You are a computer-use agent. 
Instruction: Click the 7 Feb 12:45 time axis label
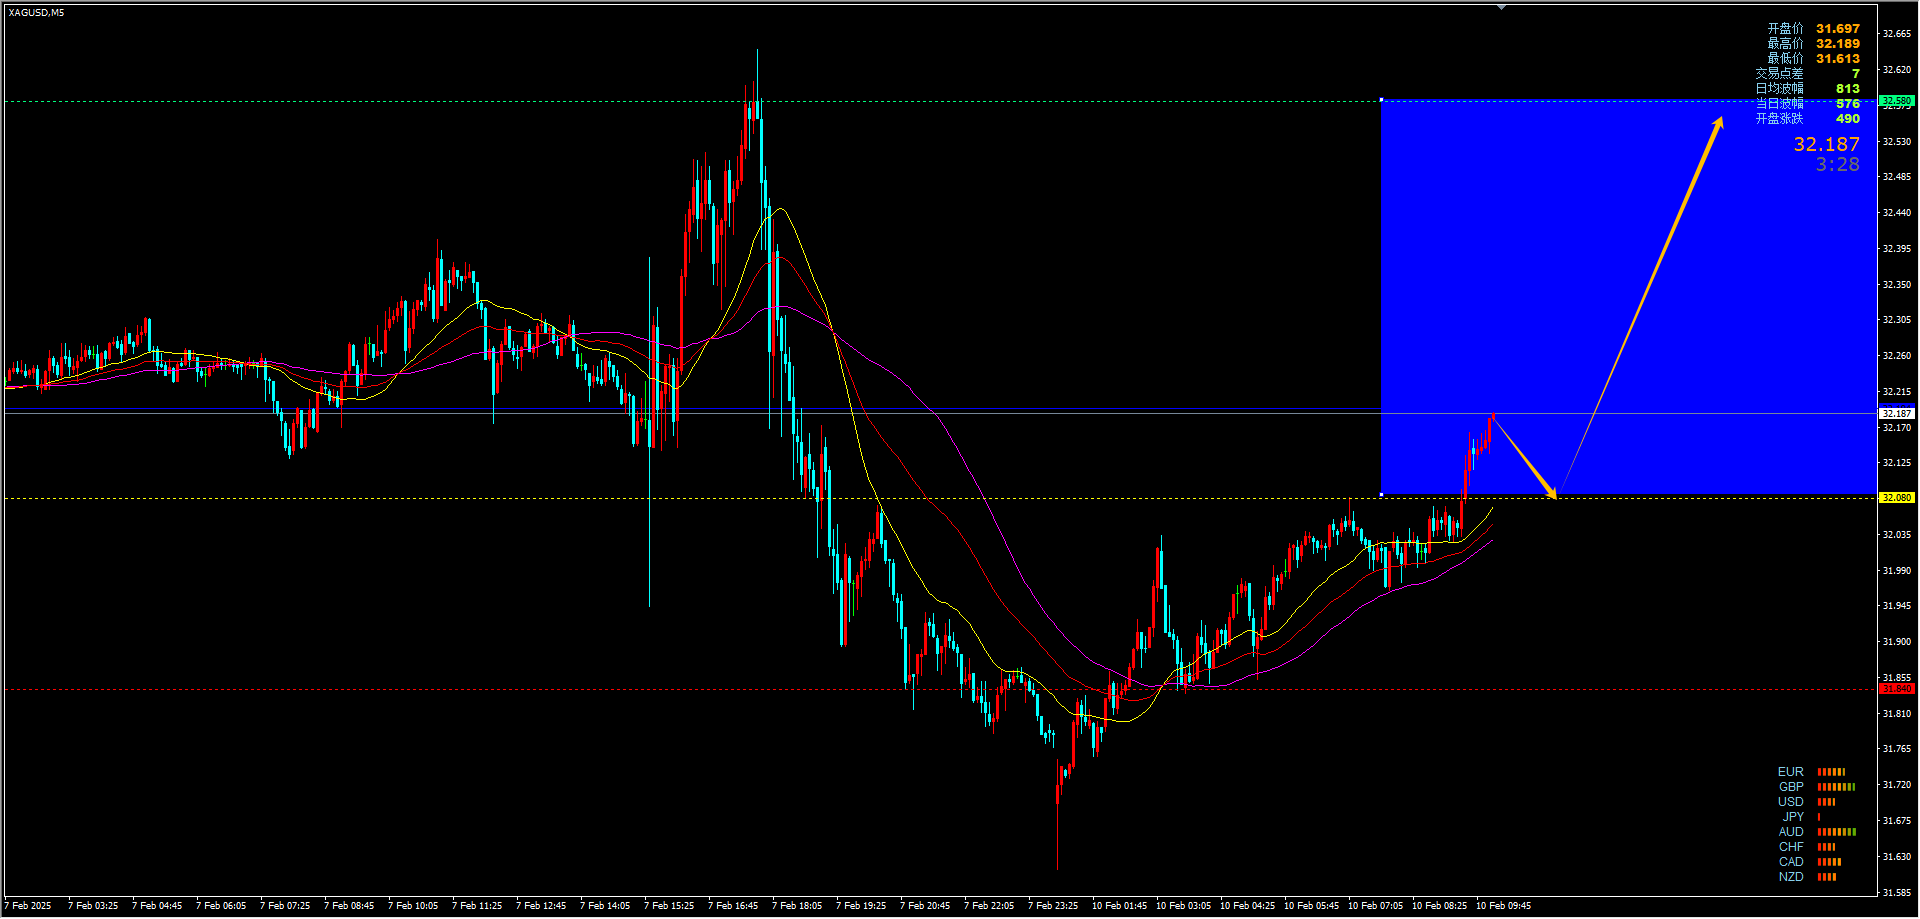click(x=541, y=906)
